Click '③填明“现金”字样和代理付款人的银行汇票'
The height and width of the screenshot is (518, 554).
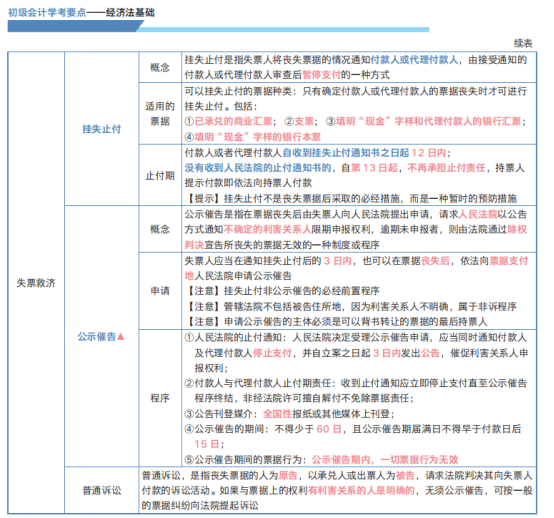[x=424, y=122]
